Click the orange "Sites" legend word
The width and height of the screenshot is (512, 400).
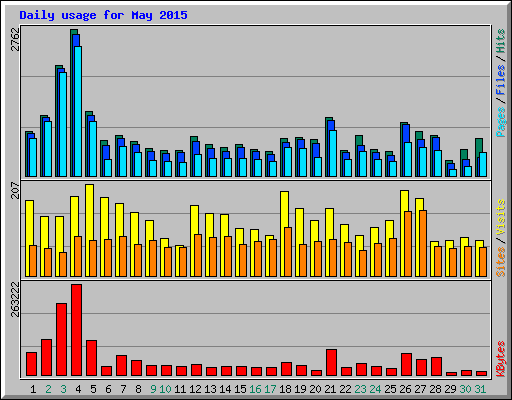pyautogui.click(x=501, y=262)
